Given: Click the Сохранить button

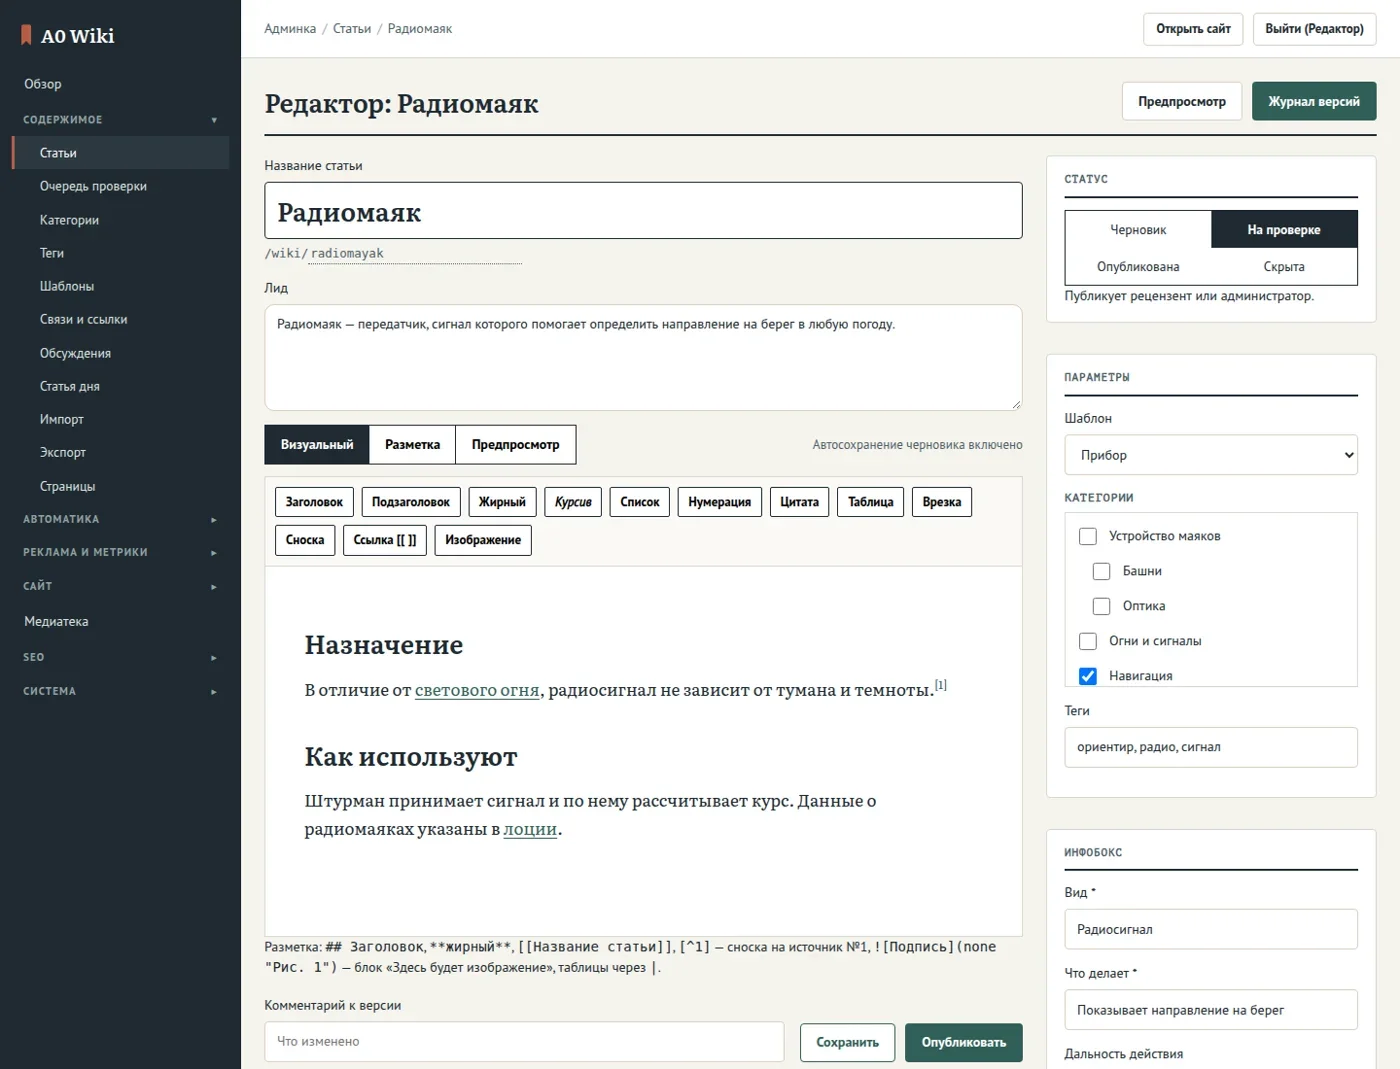Looking at the screenshot, I should 848,1043.
